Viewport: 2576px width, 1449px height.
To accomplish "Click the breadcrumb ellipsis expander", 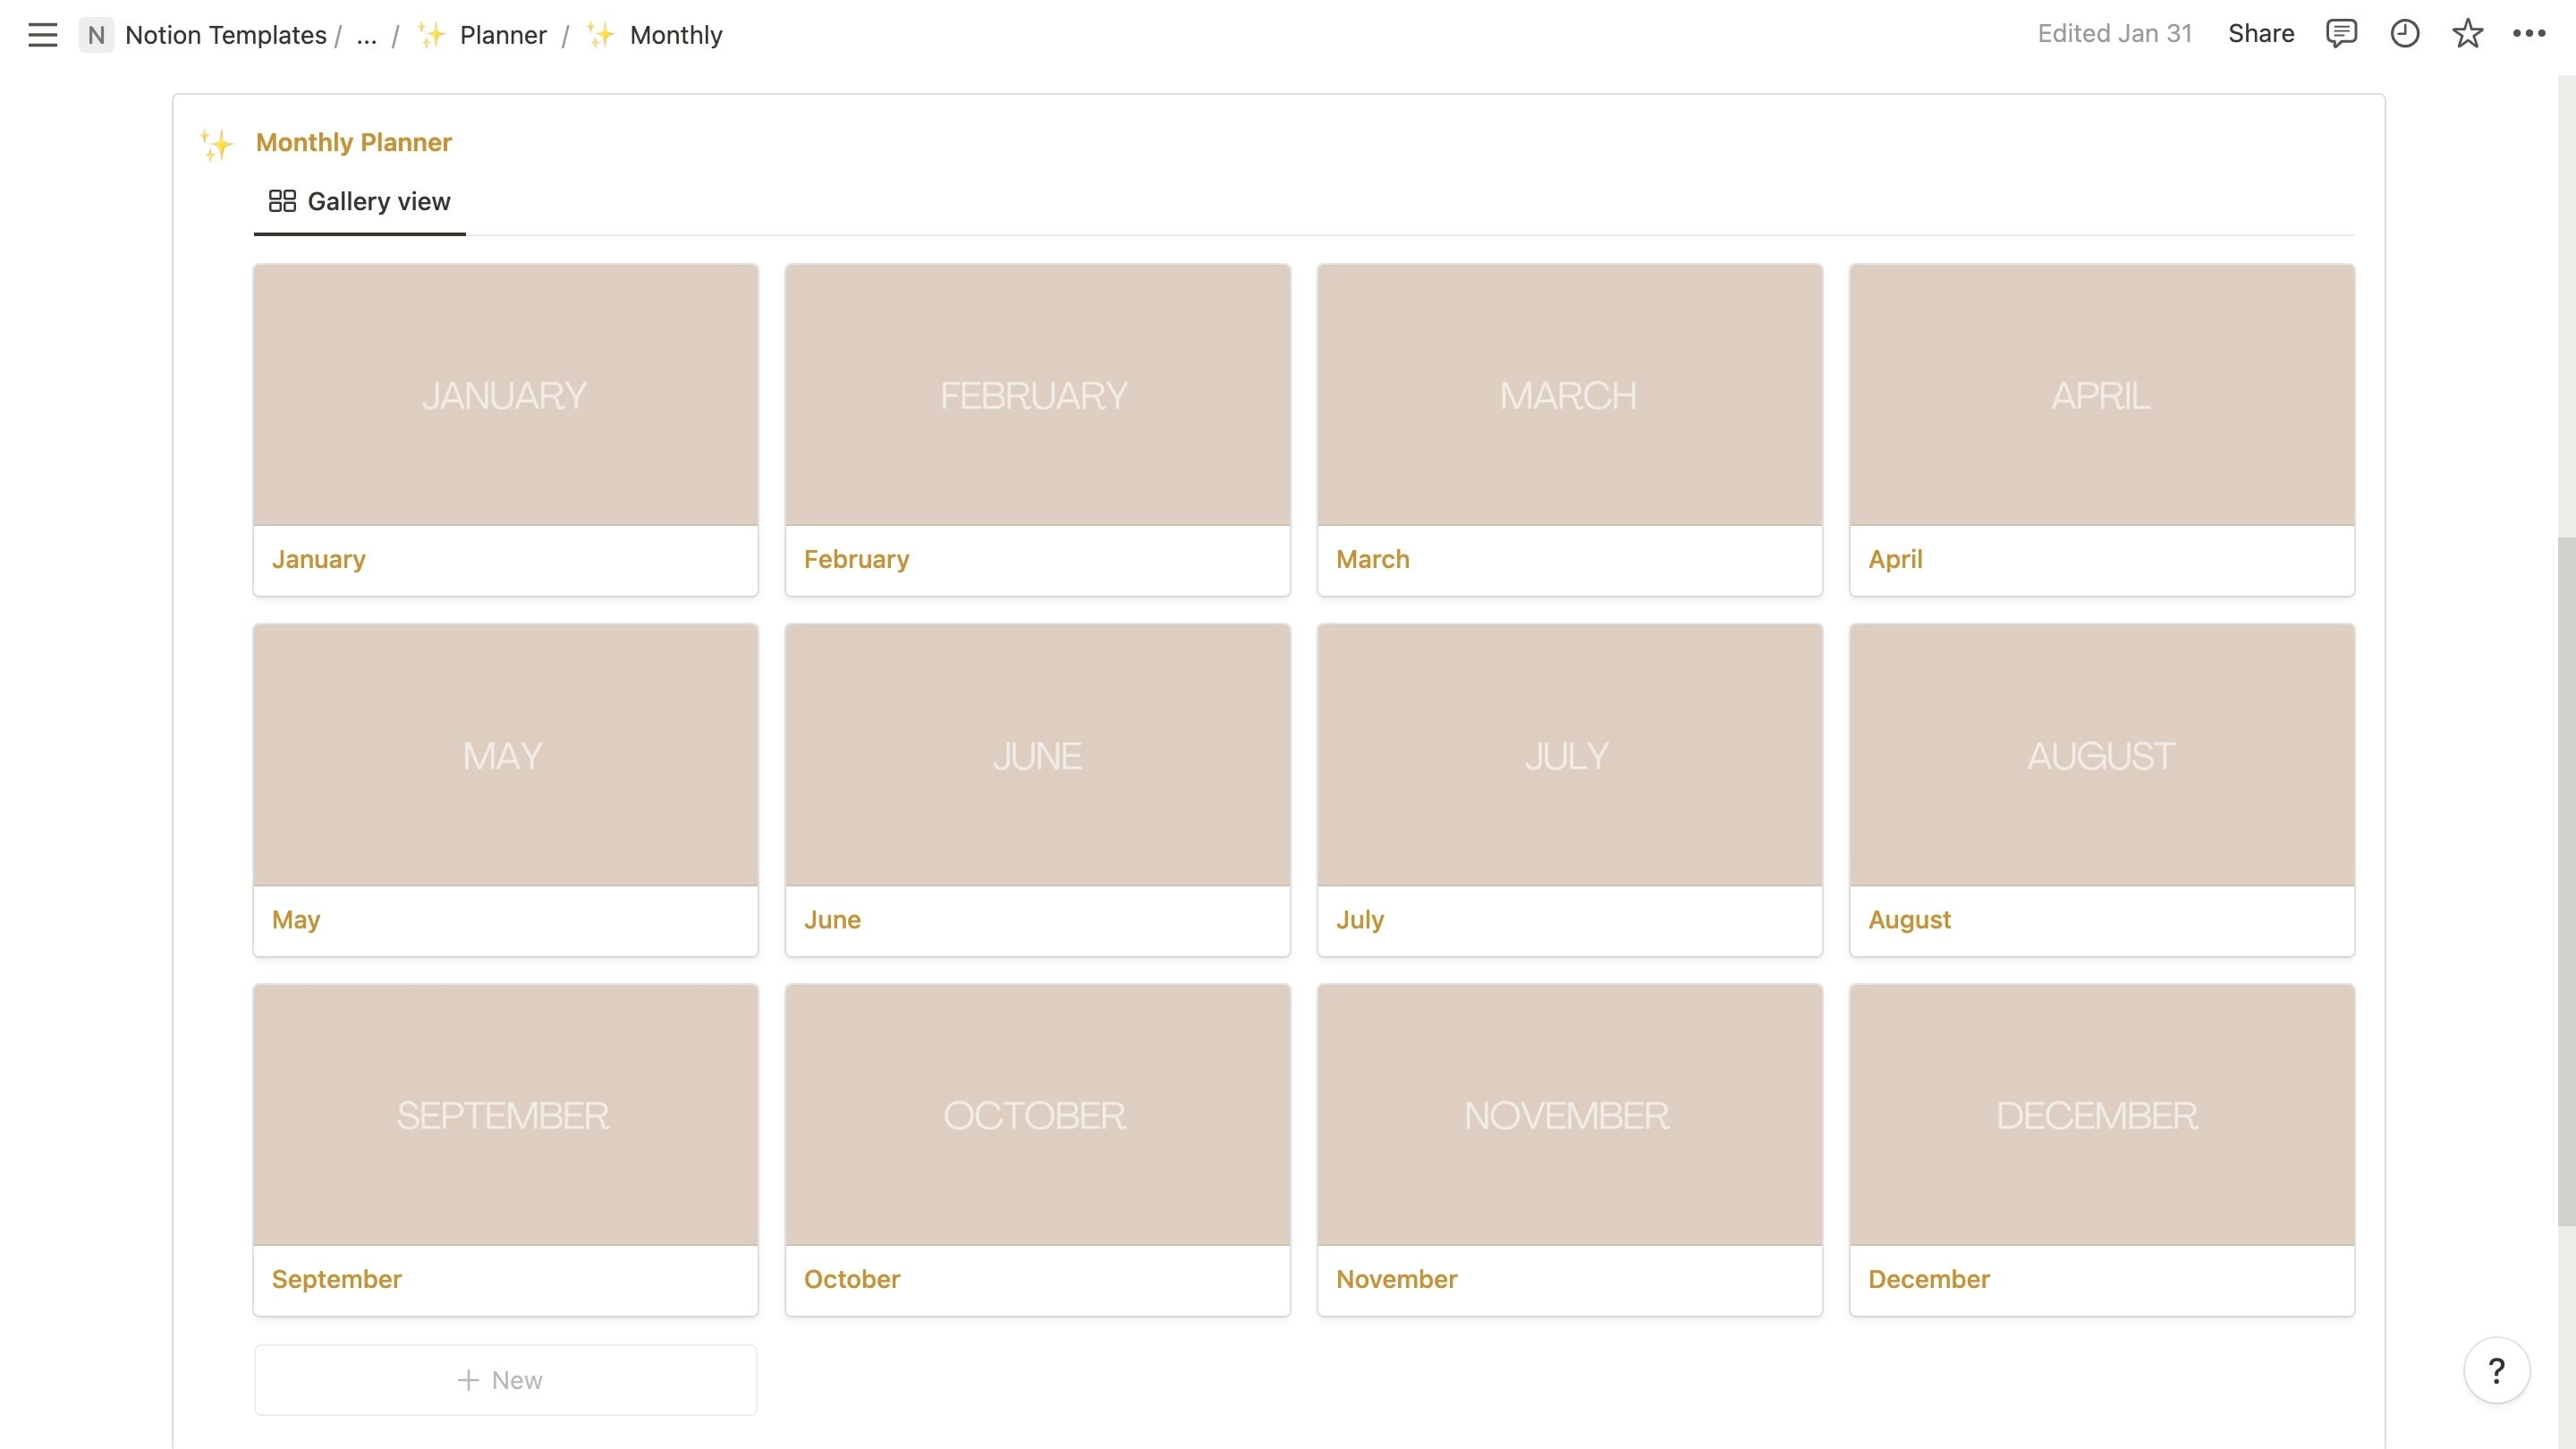I will (x=366, y=34).
